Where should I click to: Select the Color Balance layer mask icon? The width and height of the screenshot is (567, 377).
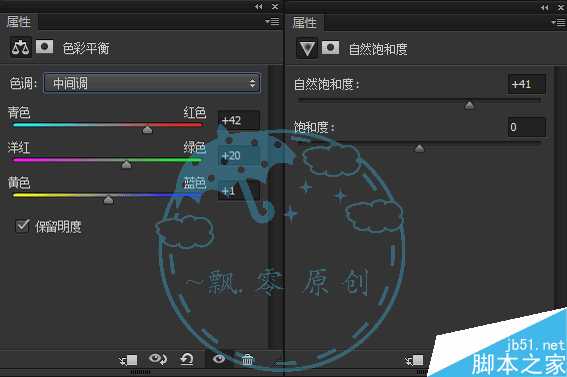44,47
